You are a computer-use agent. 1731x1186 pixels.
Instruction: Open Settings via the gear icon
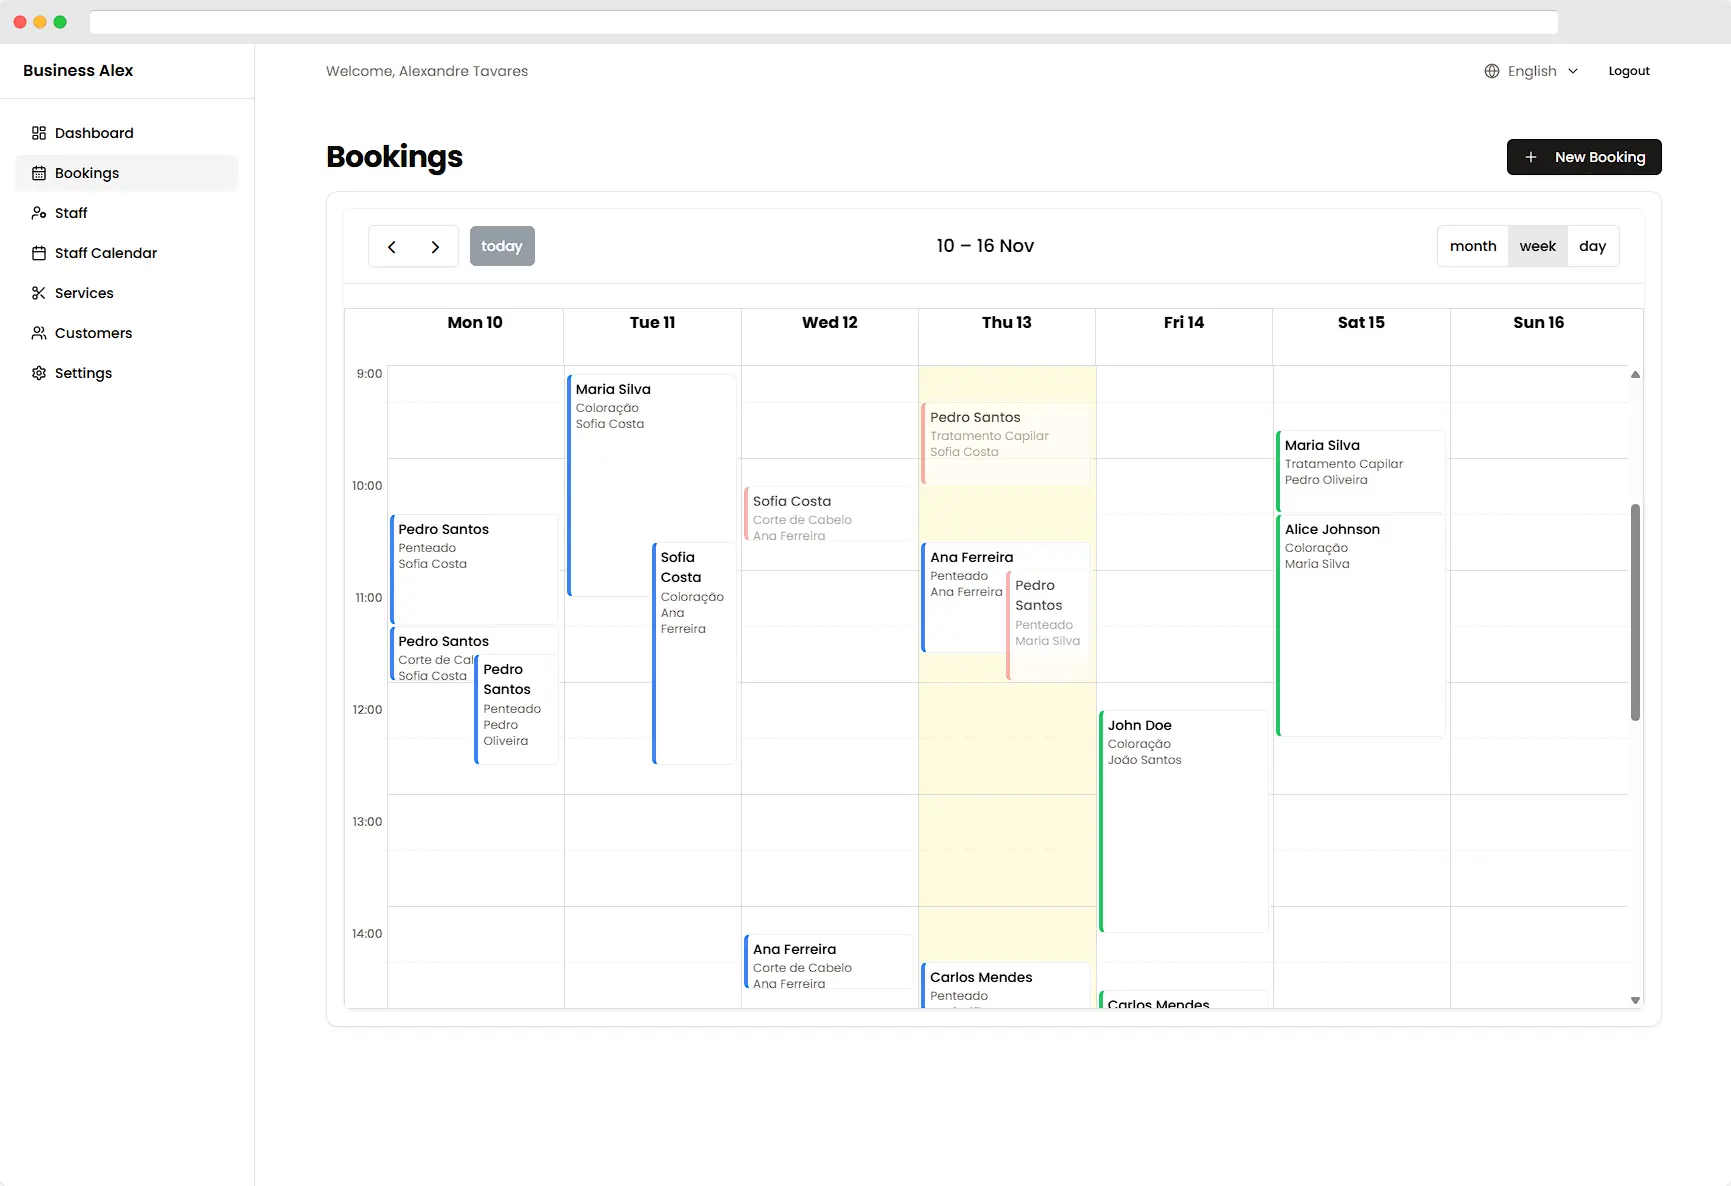click(x=39, y=373)
